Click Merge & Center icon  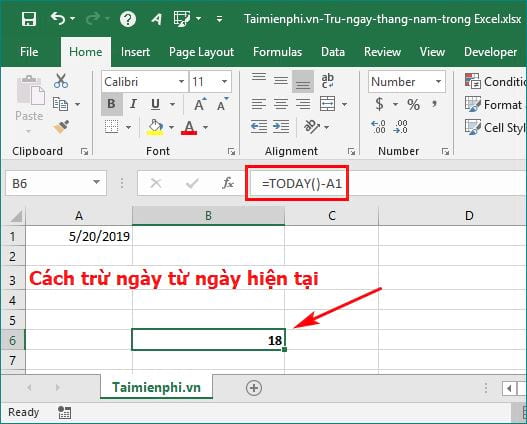(x=328, y=104)
